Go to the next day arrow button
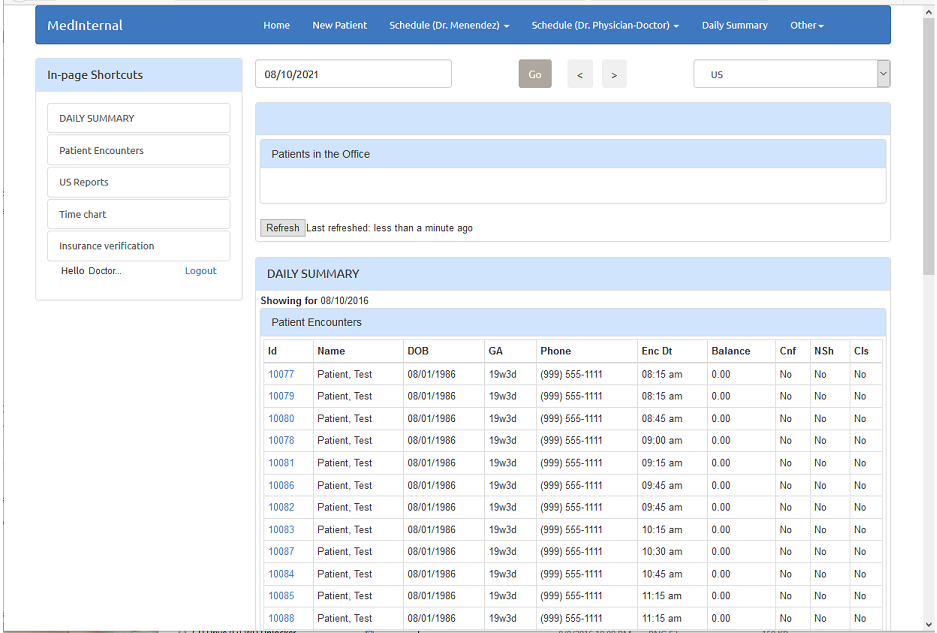Viewport: 937px width, 633px height. (614, 74)
